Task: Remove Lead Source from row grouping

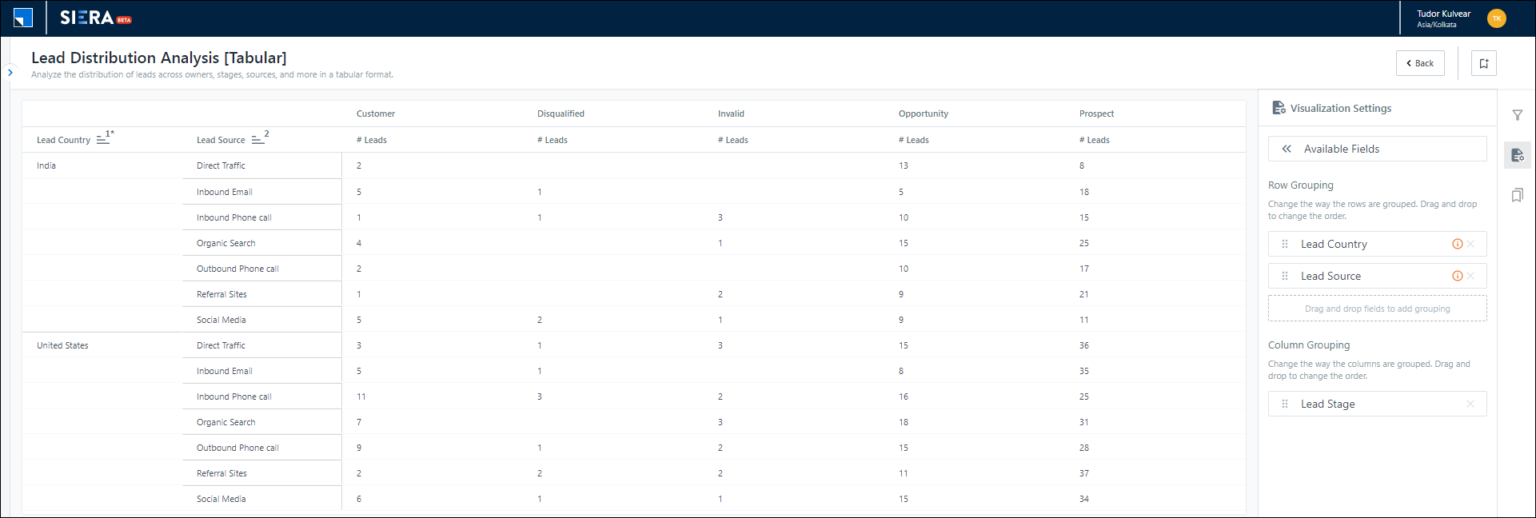Action: [x=1470, y=276]
